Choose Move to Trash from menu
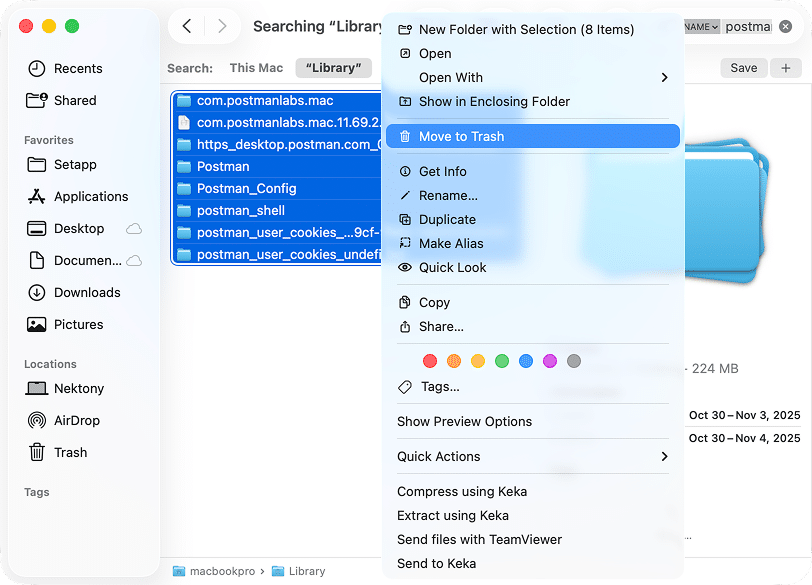 461,136
